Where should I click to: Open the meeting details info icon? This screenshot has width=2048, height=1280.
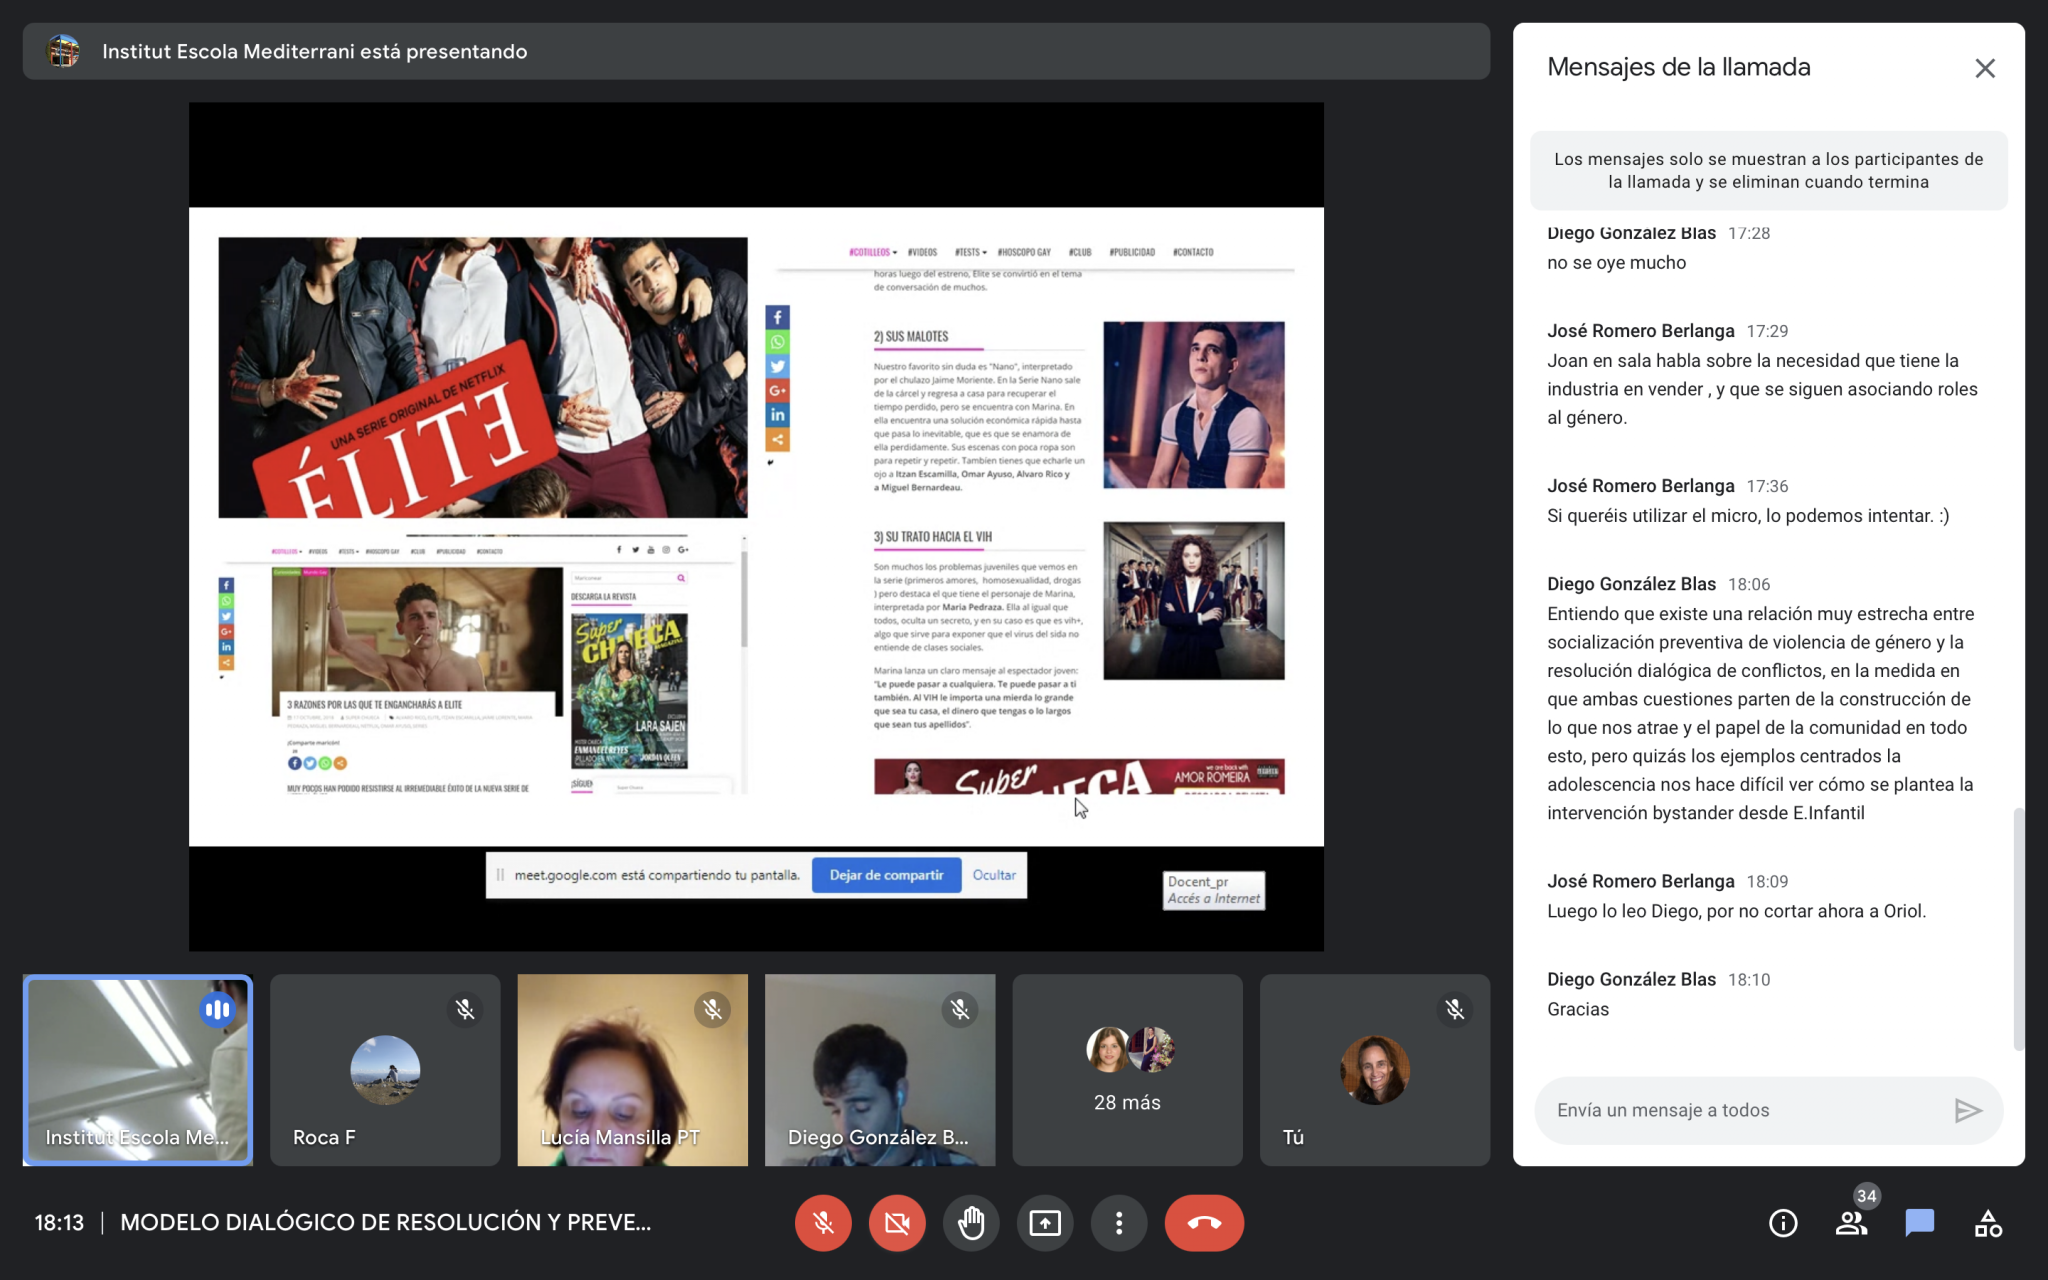1783,1223
